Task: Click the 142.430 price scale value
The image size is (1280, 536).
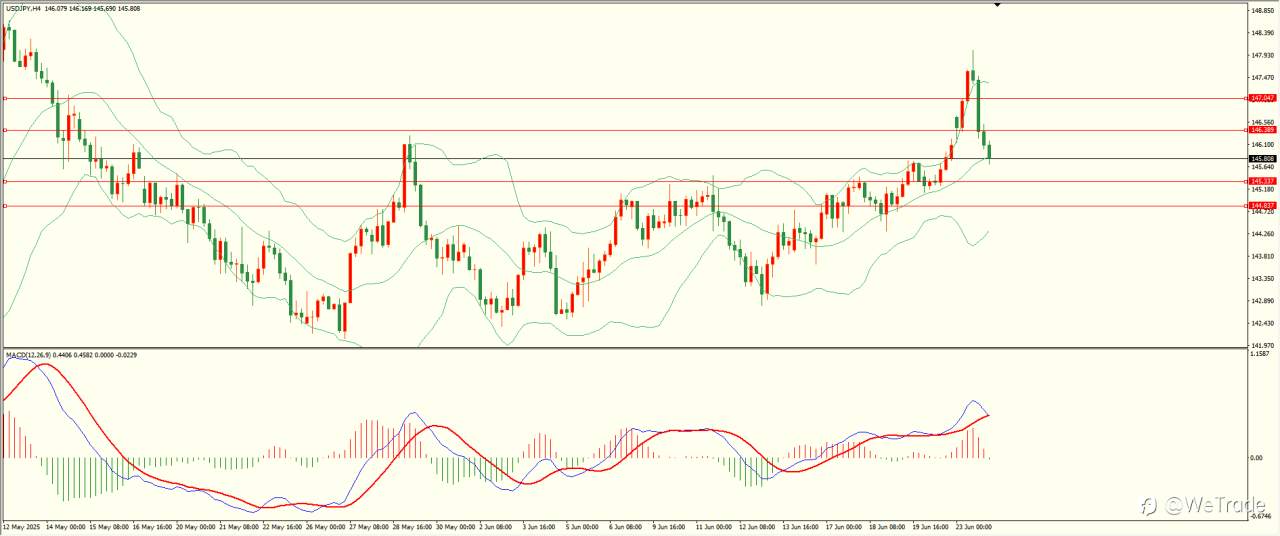Action: point(1261,323)
